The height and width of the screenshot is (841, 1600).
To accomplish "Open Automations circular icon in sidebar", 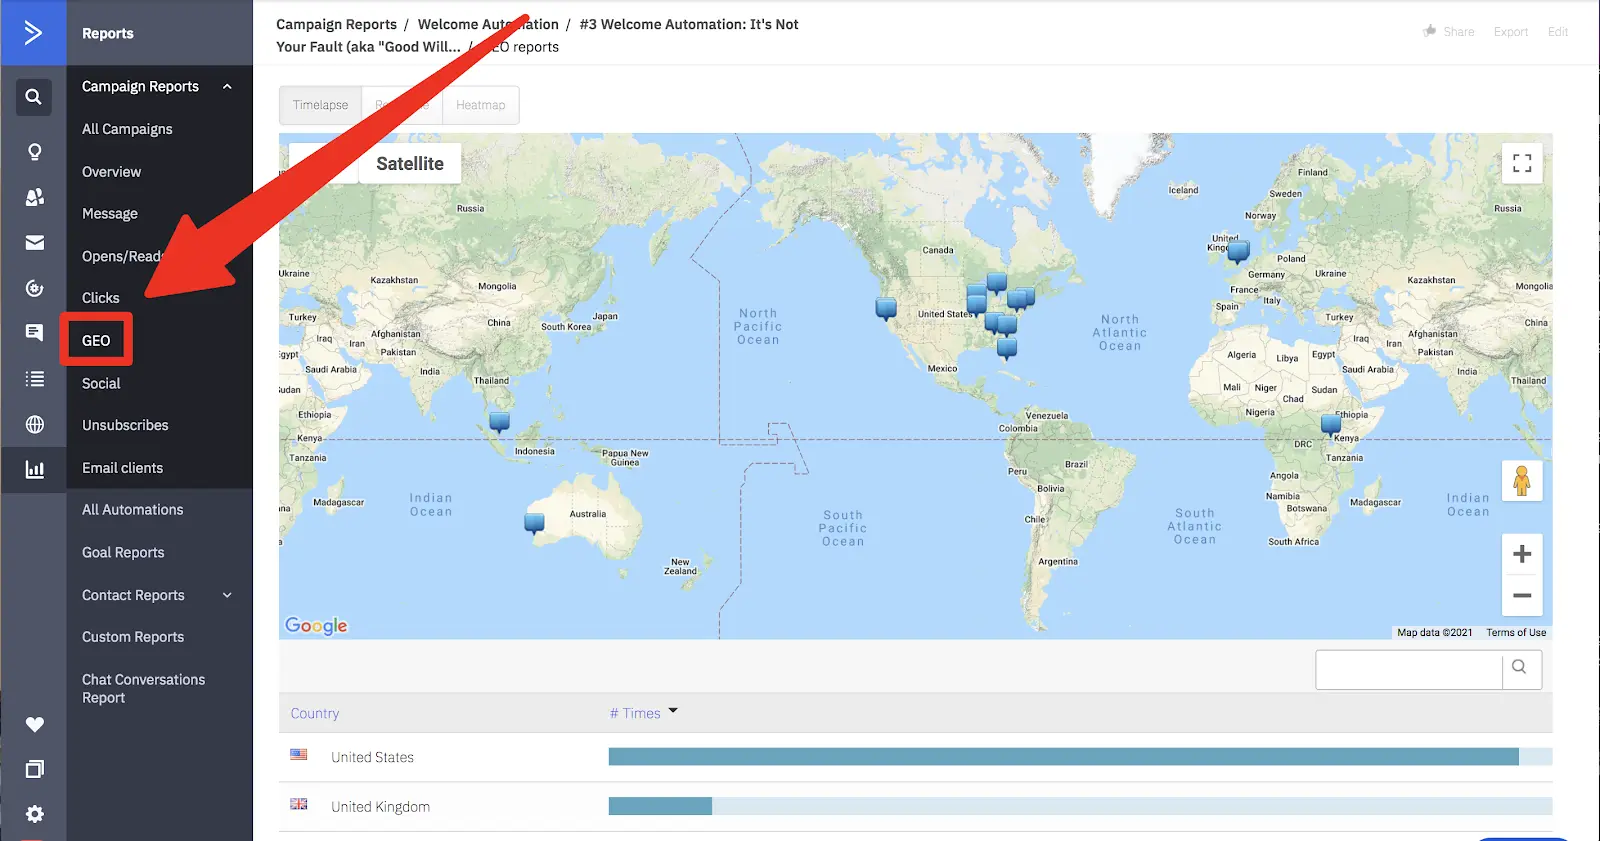I will tap(34, 288).
